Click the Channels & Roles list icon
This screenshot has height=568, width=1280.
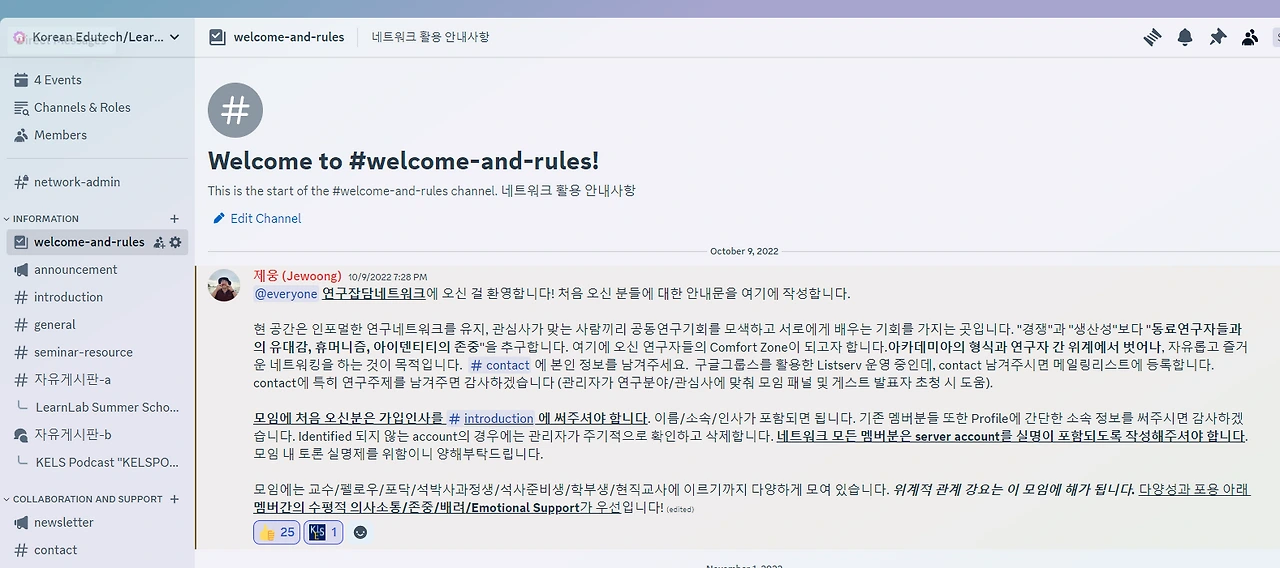[21, 107]
